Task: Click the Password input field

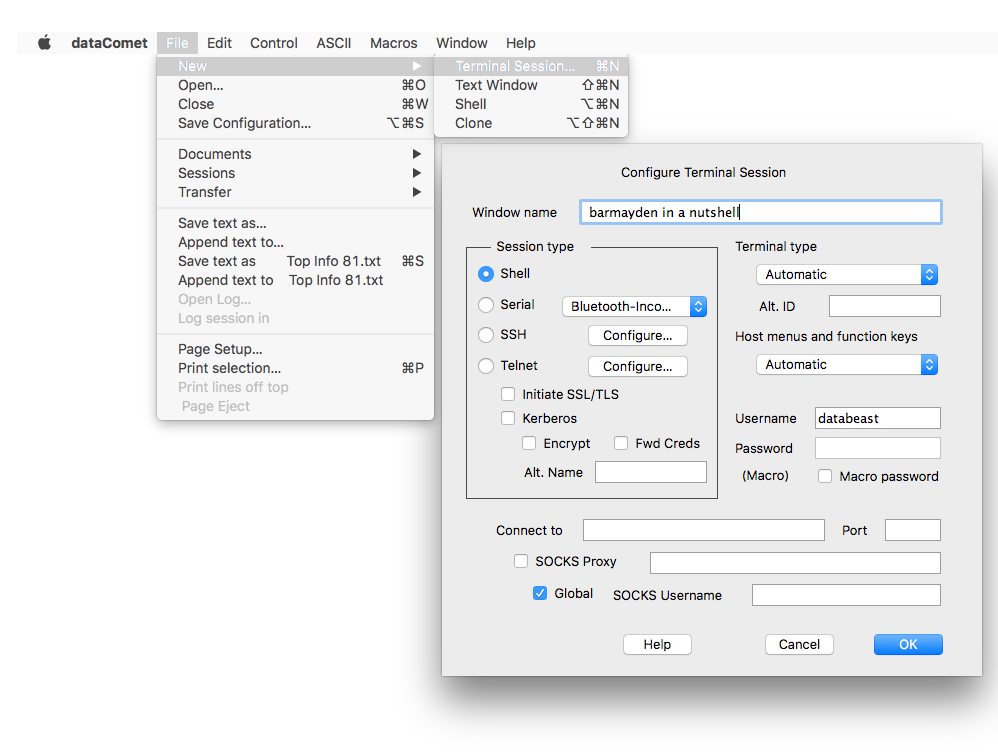Action: pyautogui.click(x=878, y=448)
